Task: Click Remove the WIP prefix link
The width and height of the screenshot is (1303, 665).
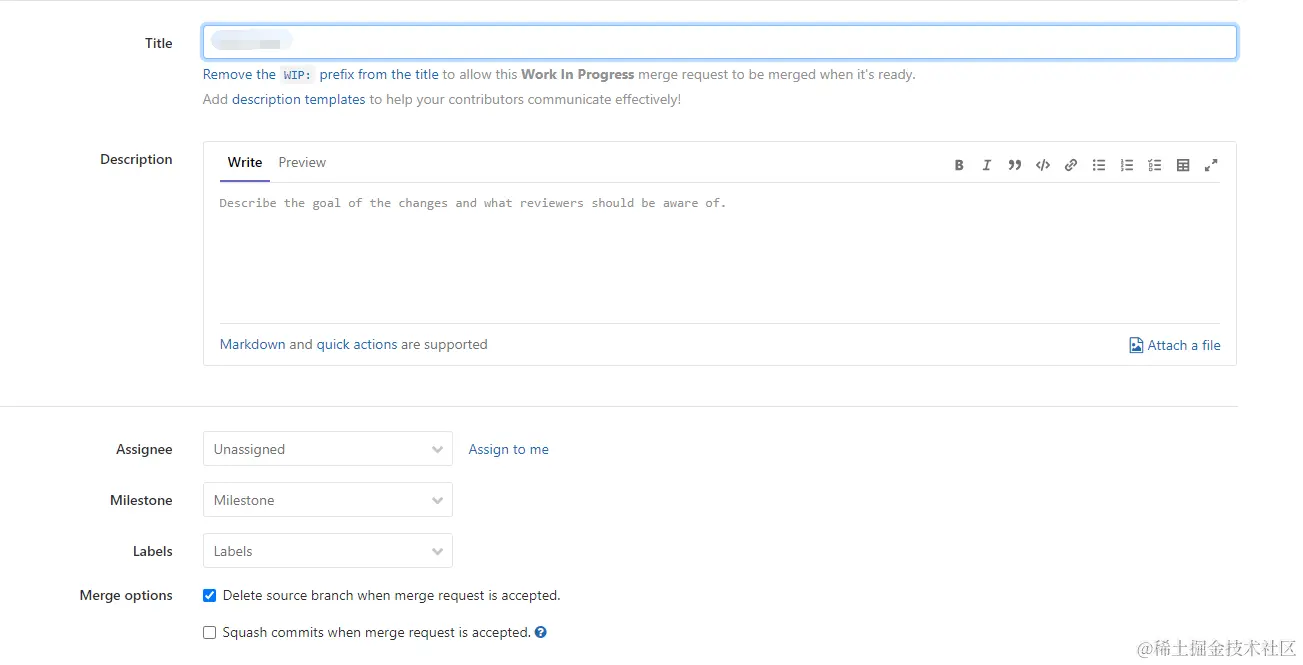Action: (x=321, y=74)
